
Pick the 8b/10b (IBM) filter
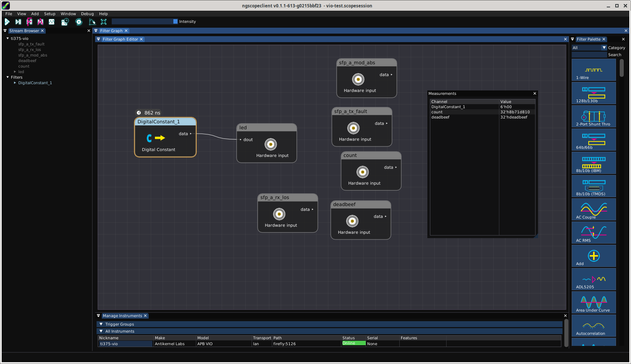pyautogui.click(x=594, y=163)
